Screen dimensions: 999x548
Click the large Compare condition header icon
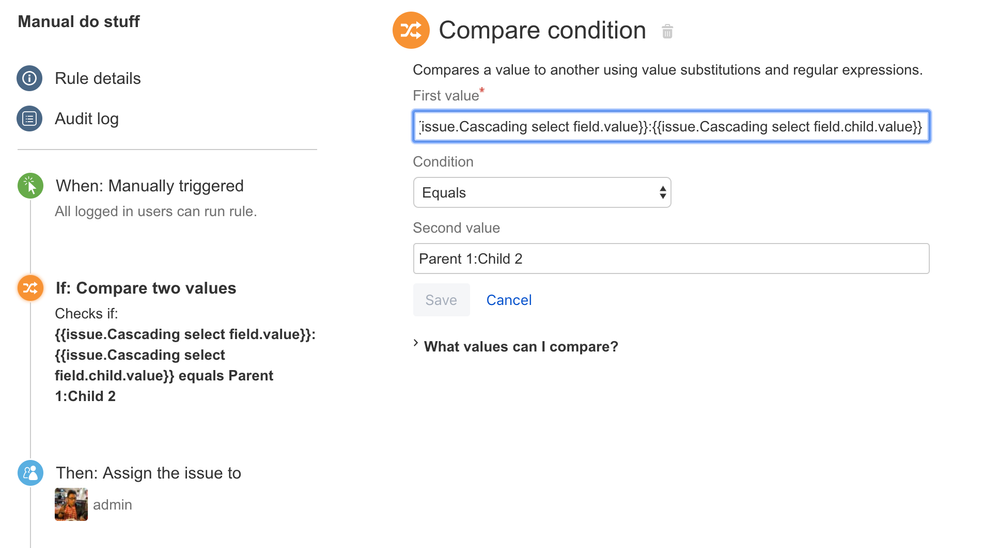tap(411, 30)
